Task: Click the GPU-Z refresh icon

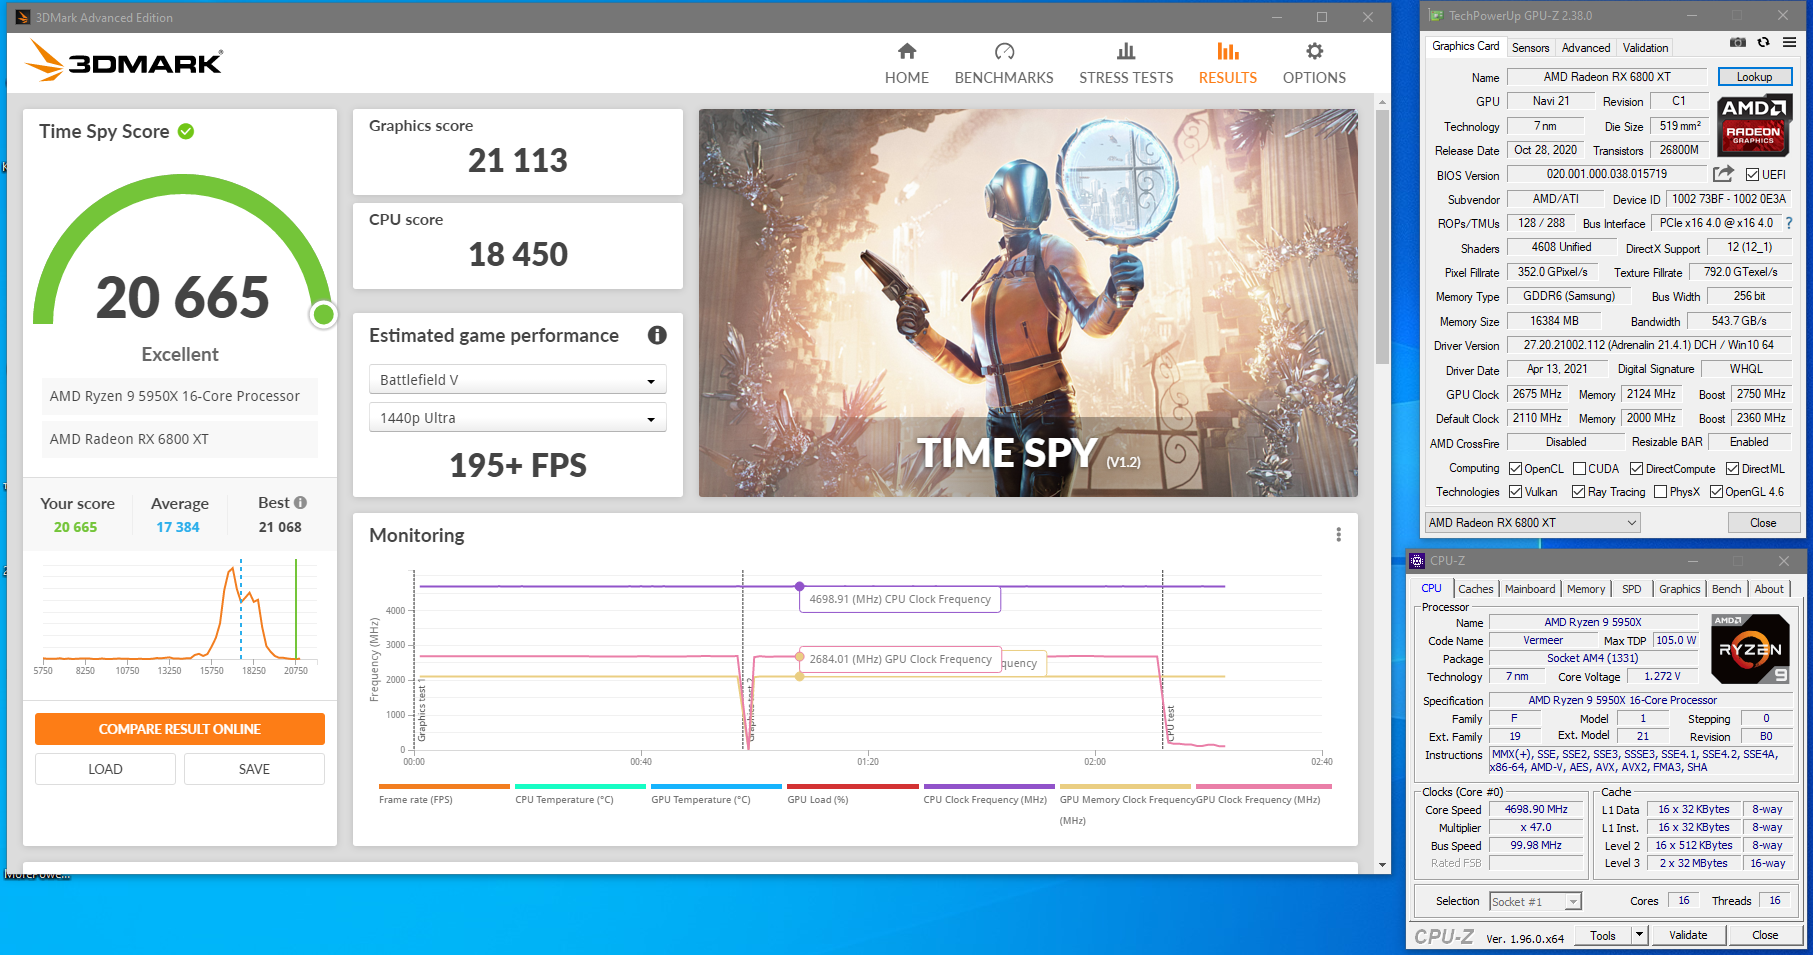Action: pos(1763,43)
